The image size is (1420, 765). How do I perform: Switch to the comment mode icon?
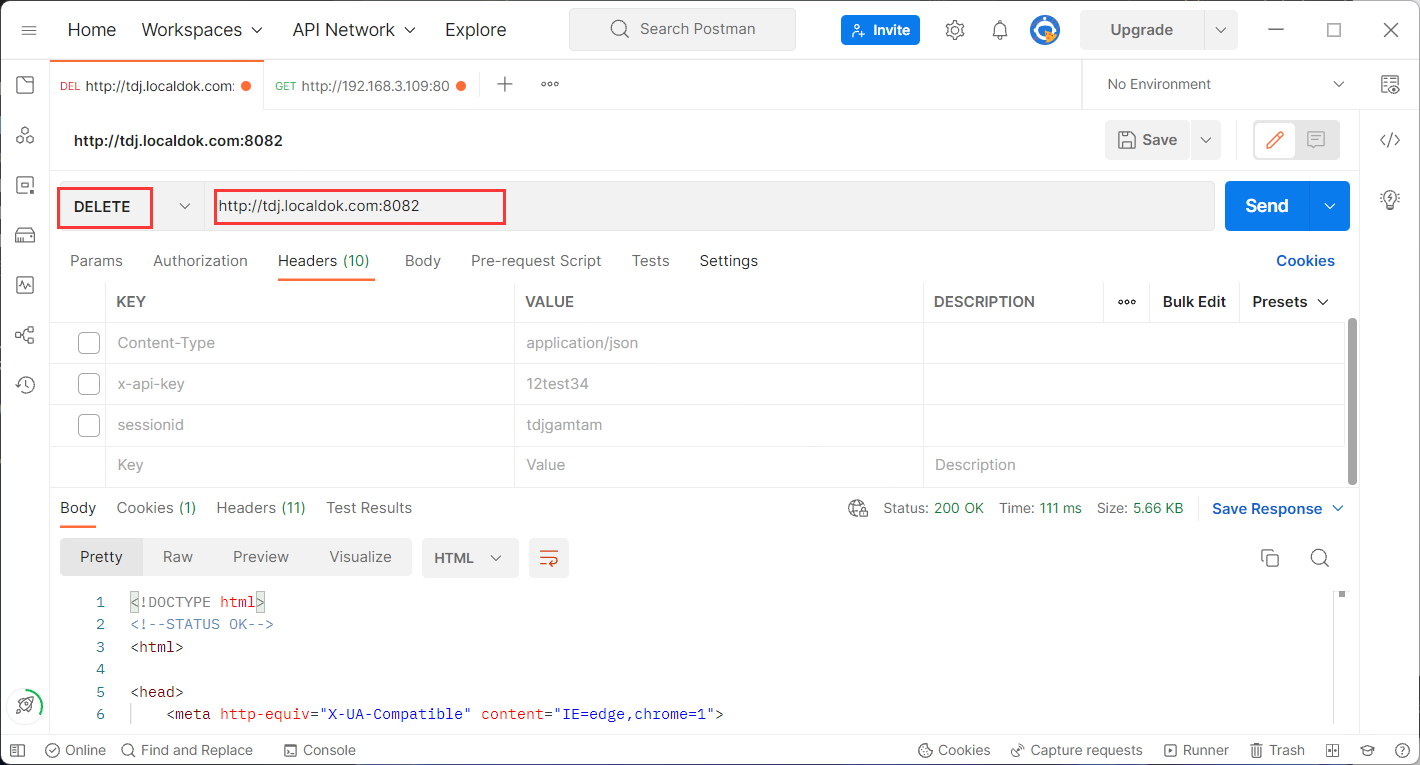point(1316,140)
